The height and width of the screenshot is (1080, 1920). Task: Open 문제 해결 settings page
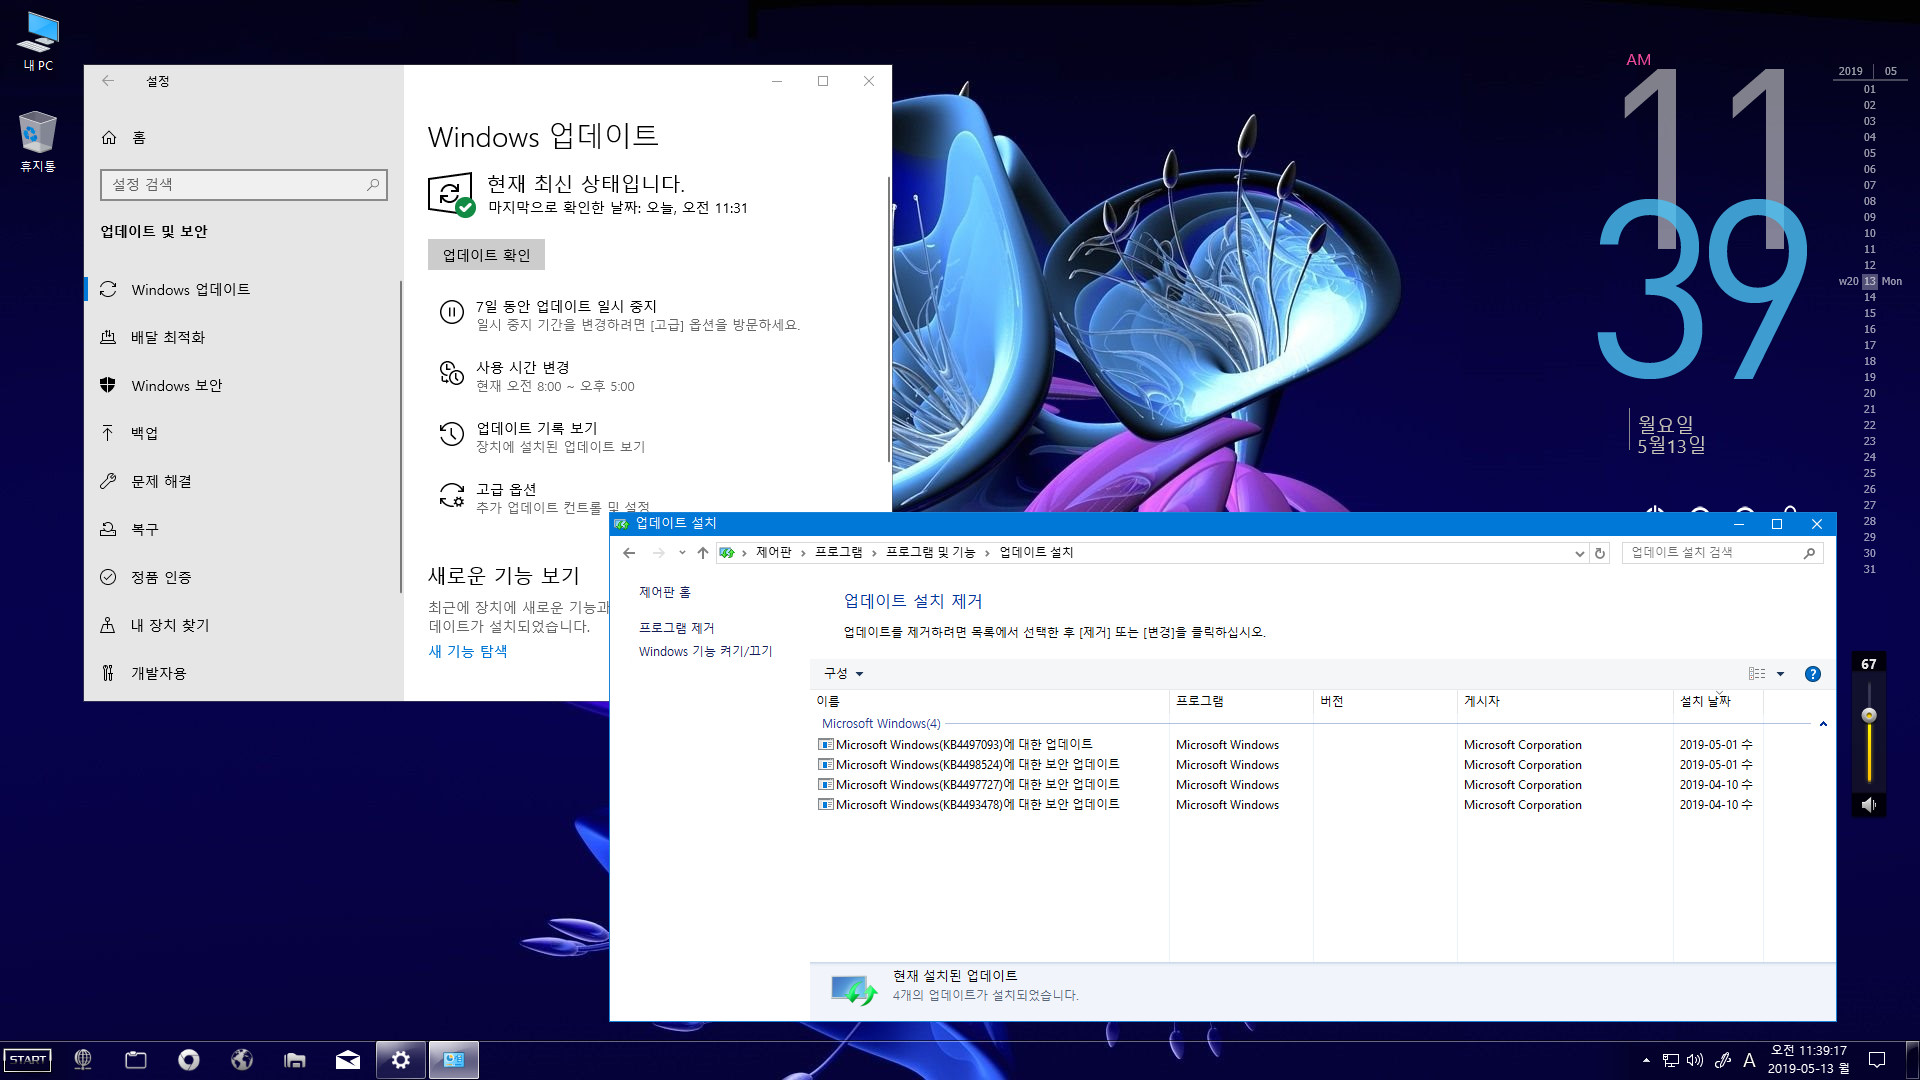[242, 482]
